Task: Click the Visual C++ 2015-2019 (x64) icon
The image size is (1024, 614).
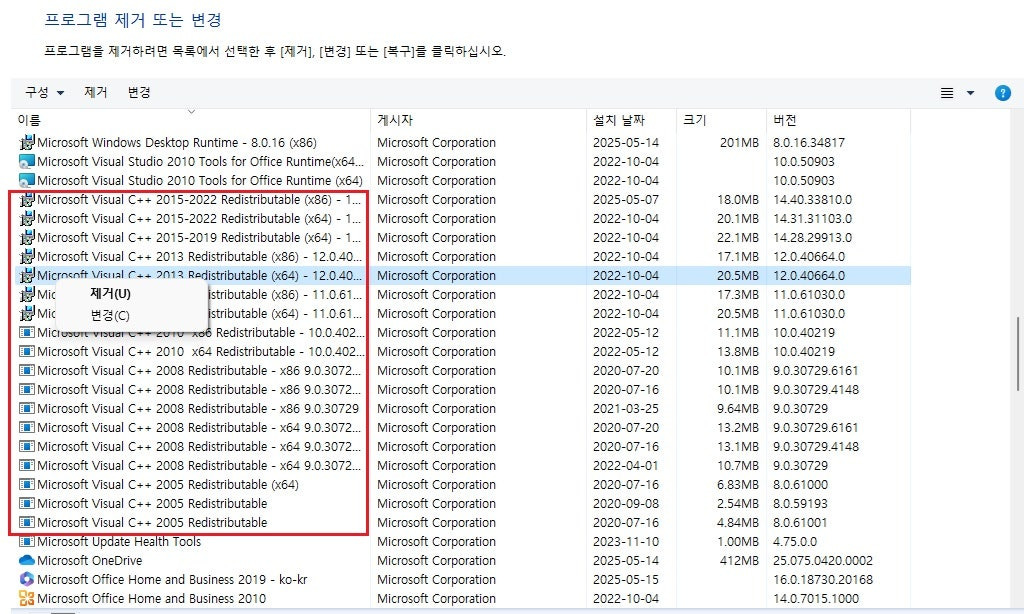Action: click(27, 237)
